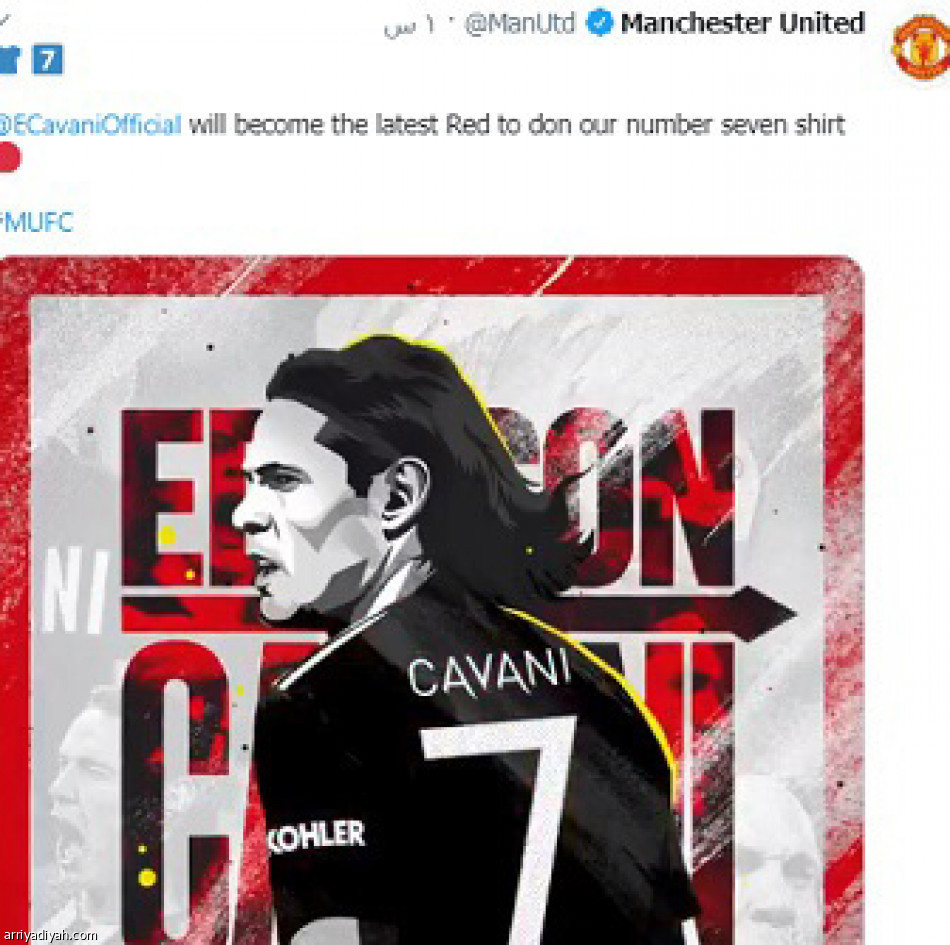
Task: Open the @ManUtd handle link
Action: 520,24
